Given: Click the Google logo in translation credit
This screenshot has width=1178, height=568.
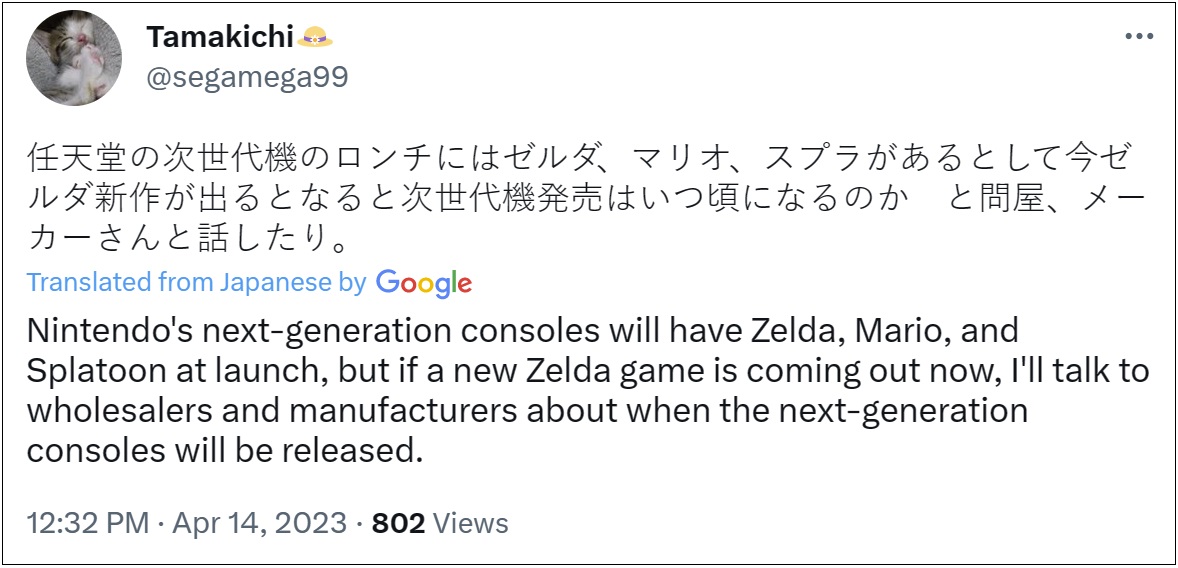Looking at the screenshot, I should tap(423, 283).
